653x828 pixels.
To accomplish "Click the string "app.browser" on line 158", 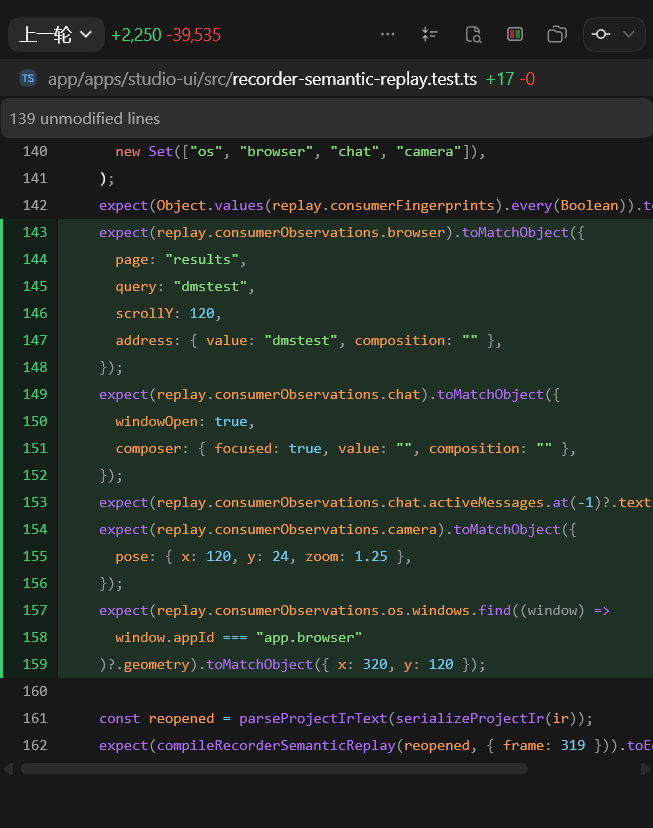I will tap(309, 637).
